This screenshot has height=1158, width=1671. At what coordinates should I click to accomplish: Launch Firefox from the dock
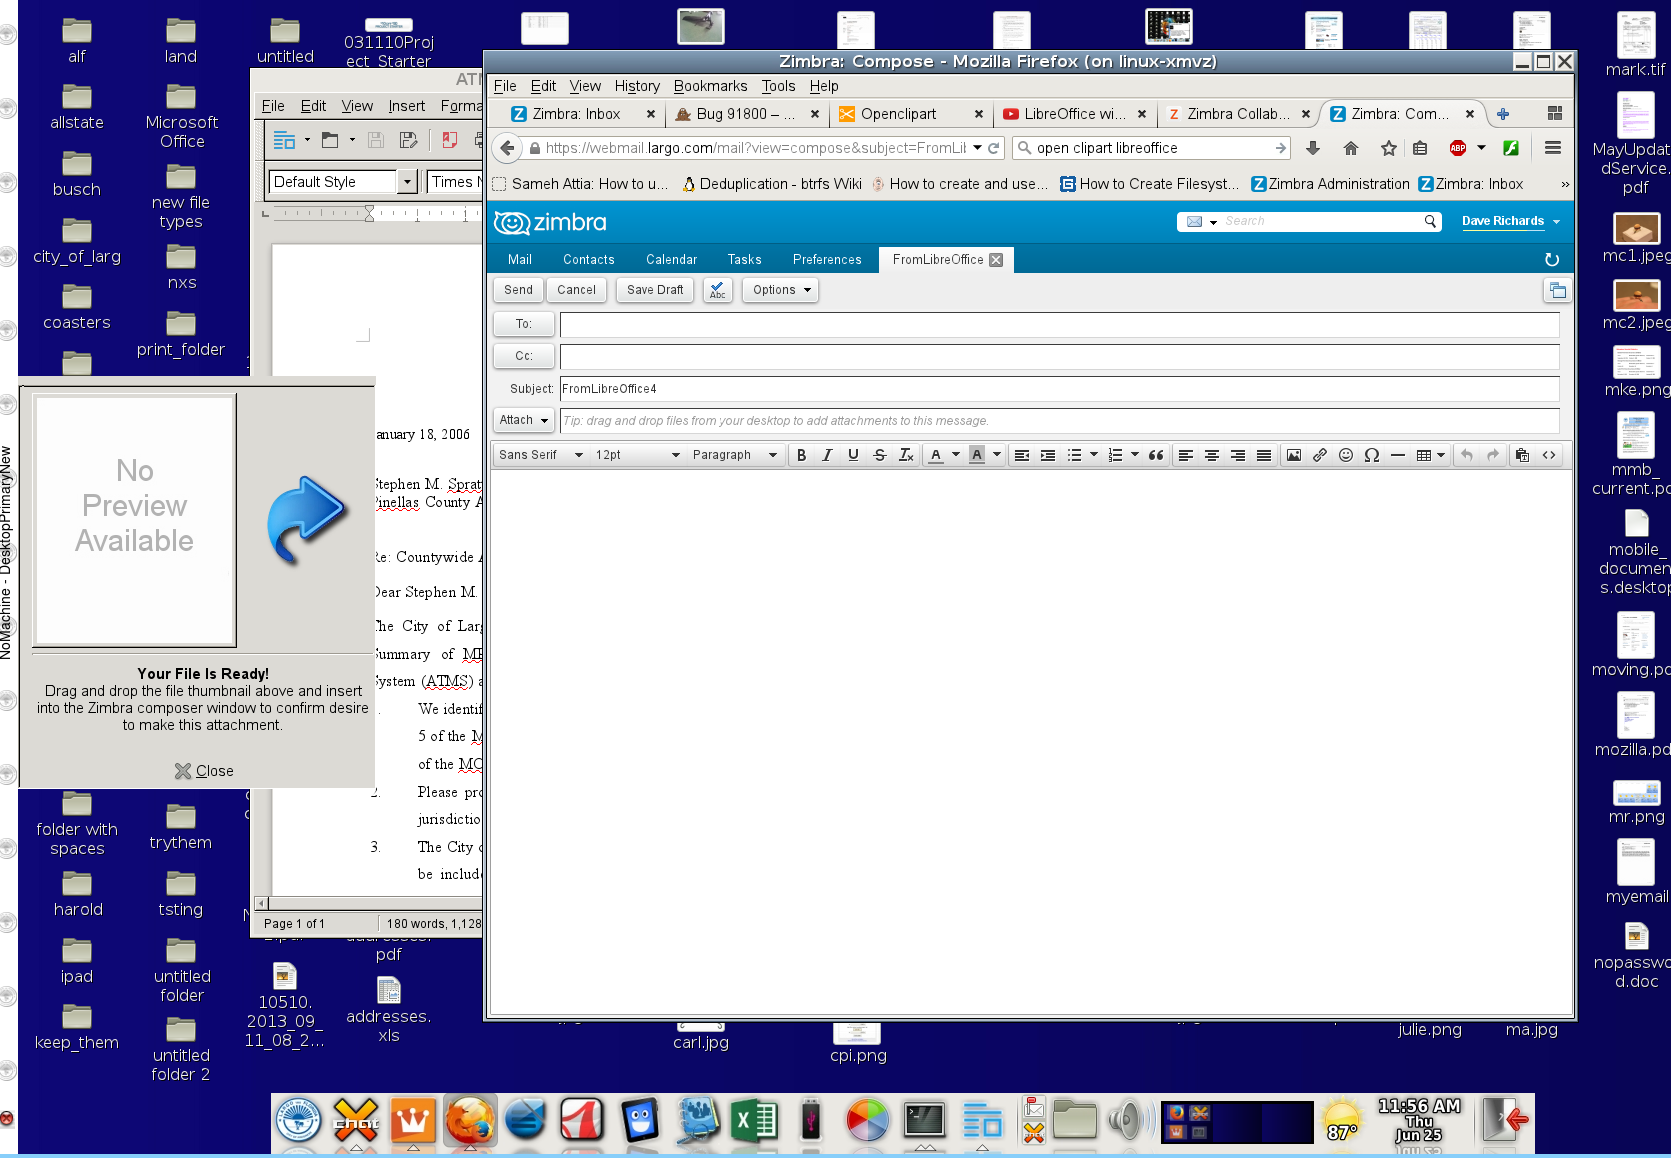[x=470, y=1120]
